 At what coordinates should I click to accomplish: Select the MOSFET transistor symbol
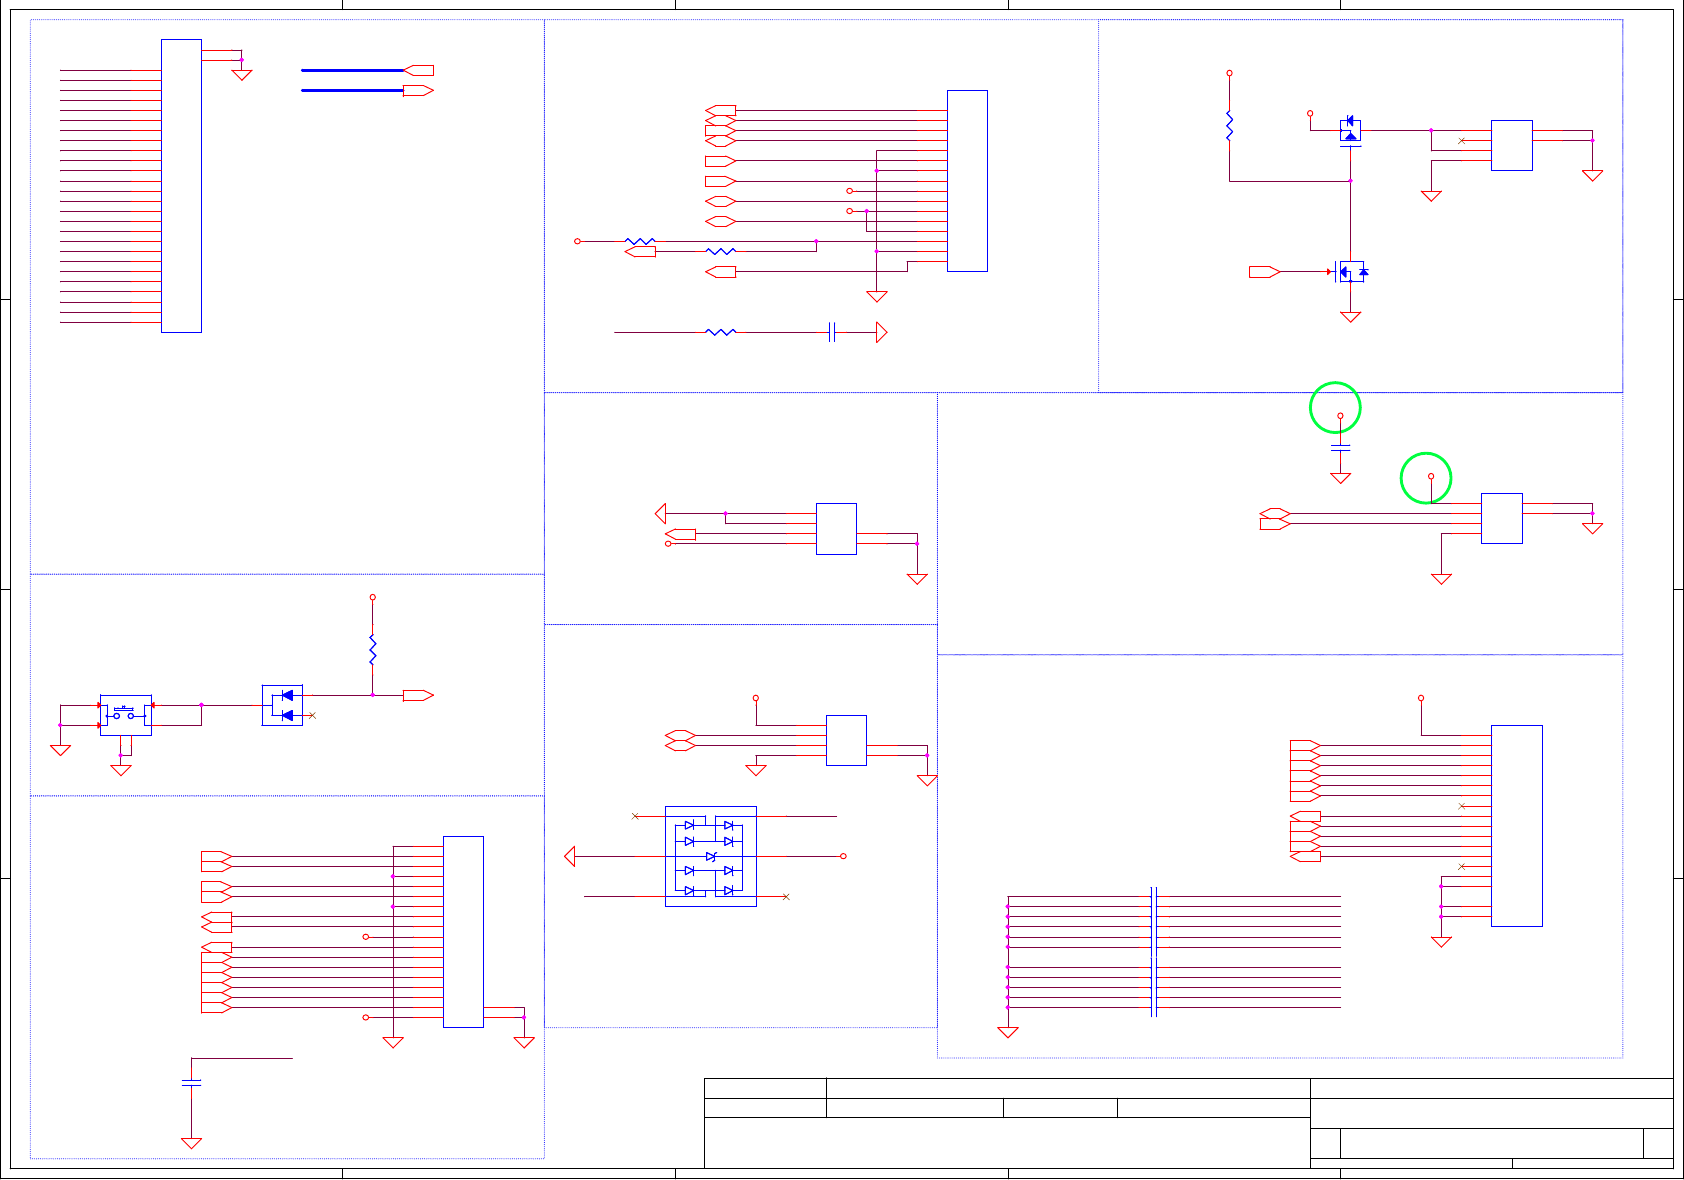(1350, 271)
